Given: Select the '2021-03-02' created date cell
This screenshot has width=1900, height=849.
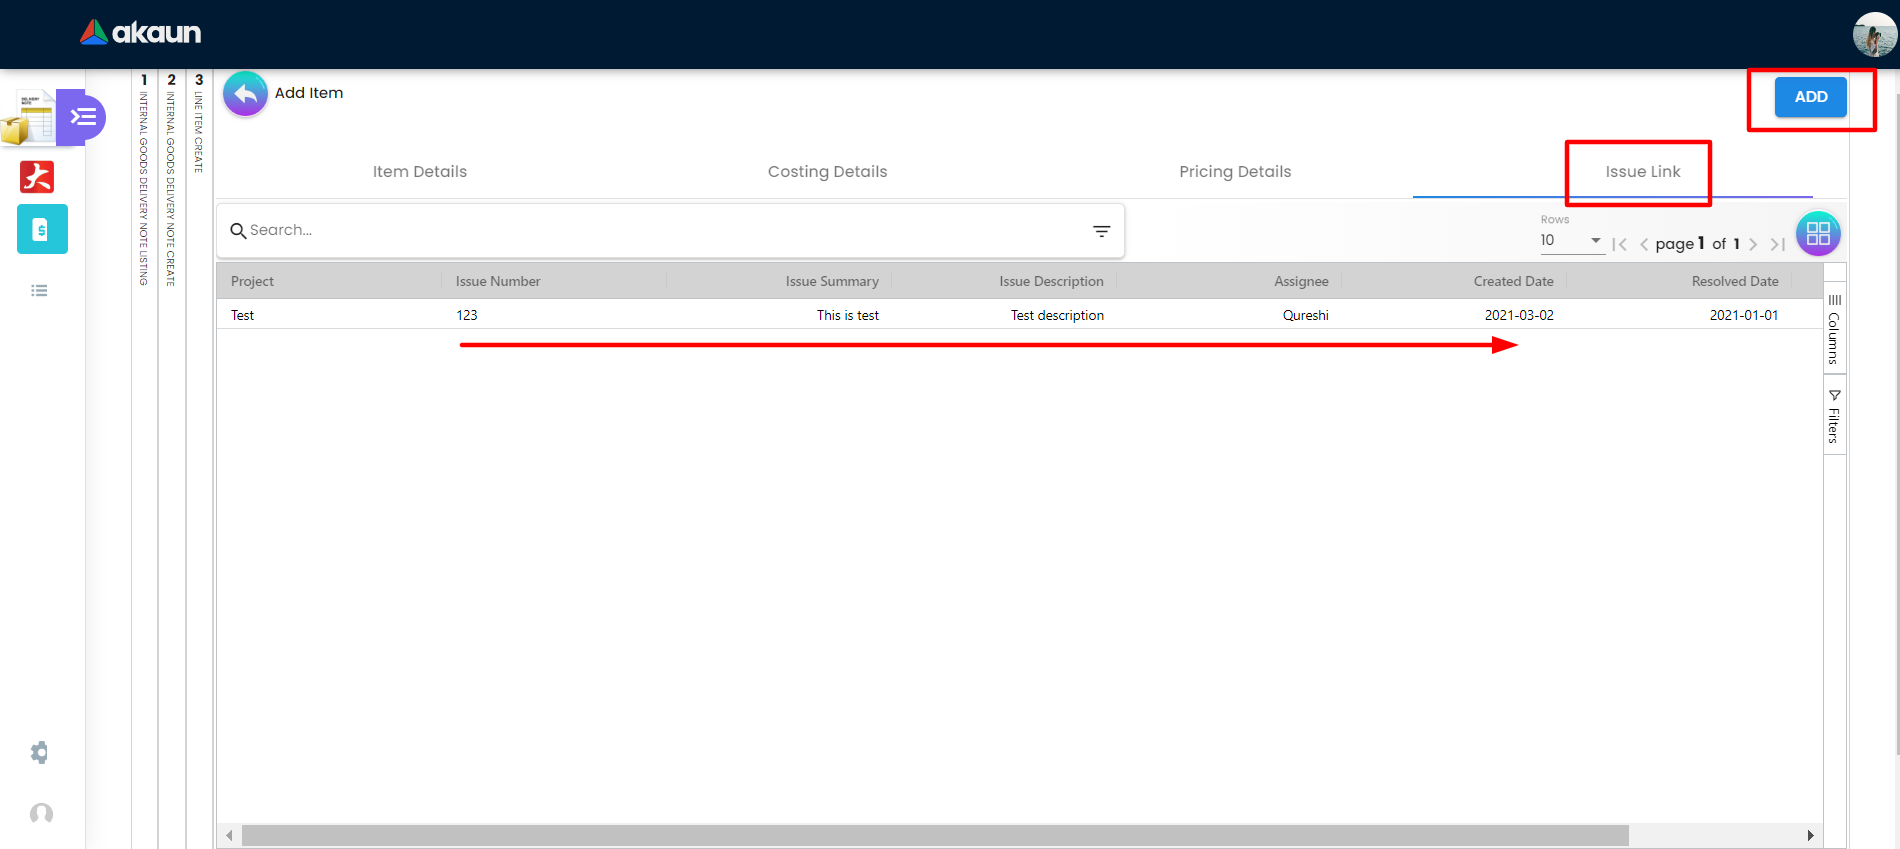Looking at the screenshot, I should 1519,315.
